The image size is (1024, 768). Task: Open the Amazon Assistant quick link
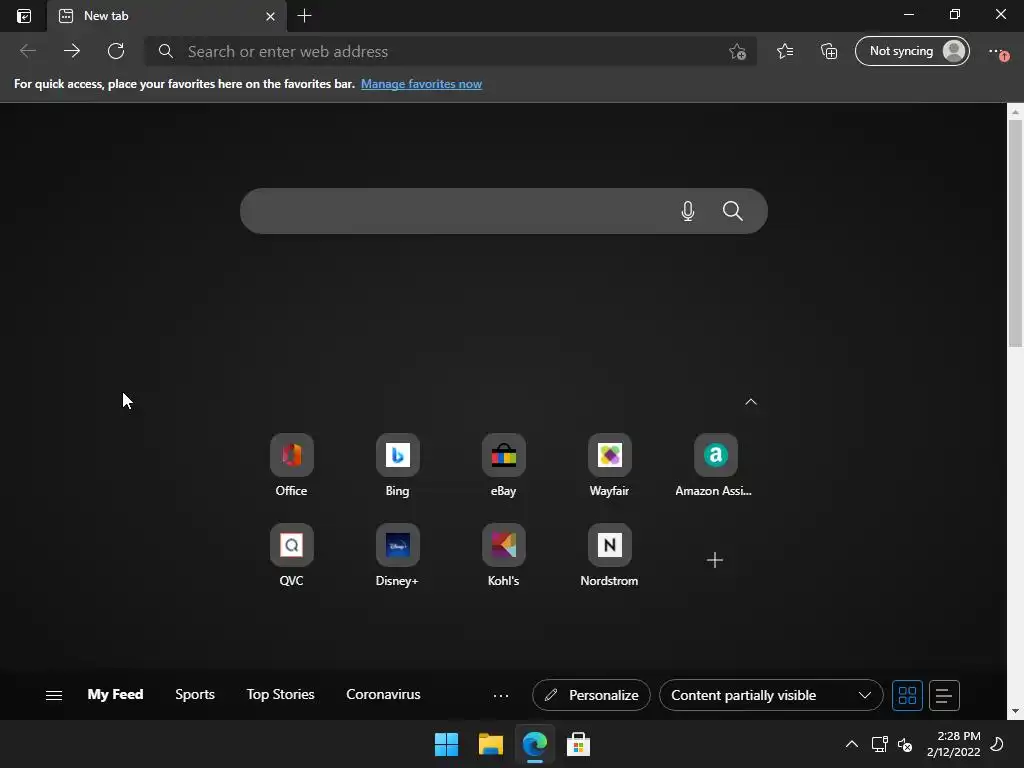714,466
